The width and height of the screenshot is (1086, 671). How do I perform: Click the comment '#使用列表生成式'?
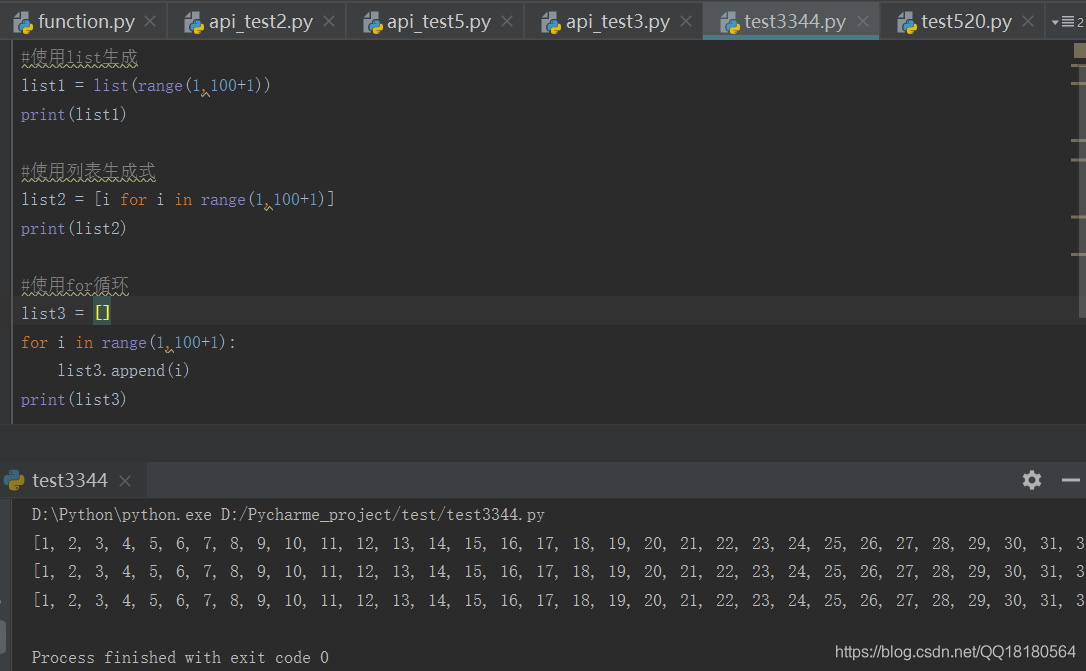click(x=88, y=171)
